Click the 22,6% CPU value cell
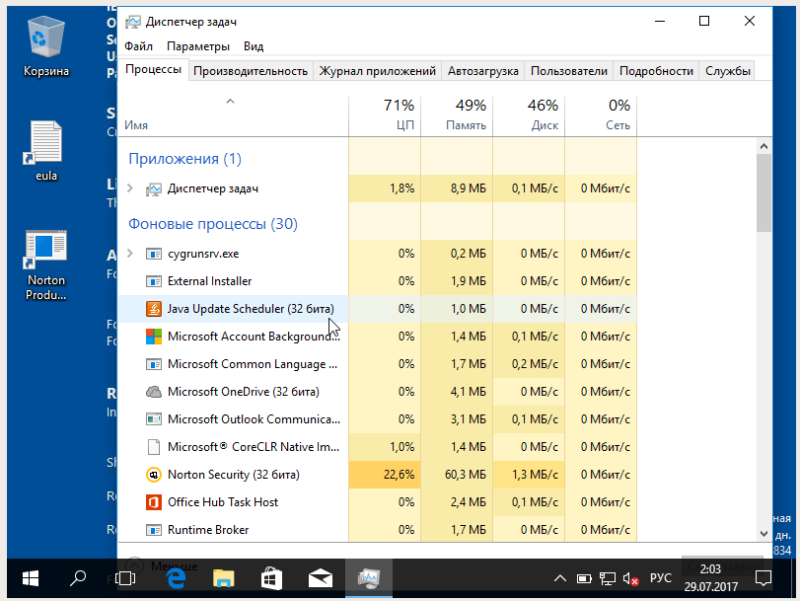The height and width of the screenshot is (601, 800). coord(385,474)
